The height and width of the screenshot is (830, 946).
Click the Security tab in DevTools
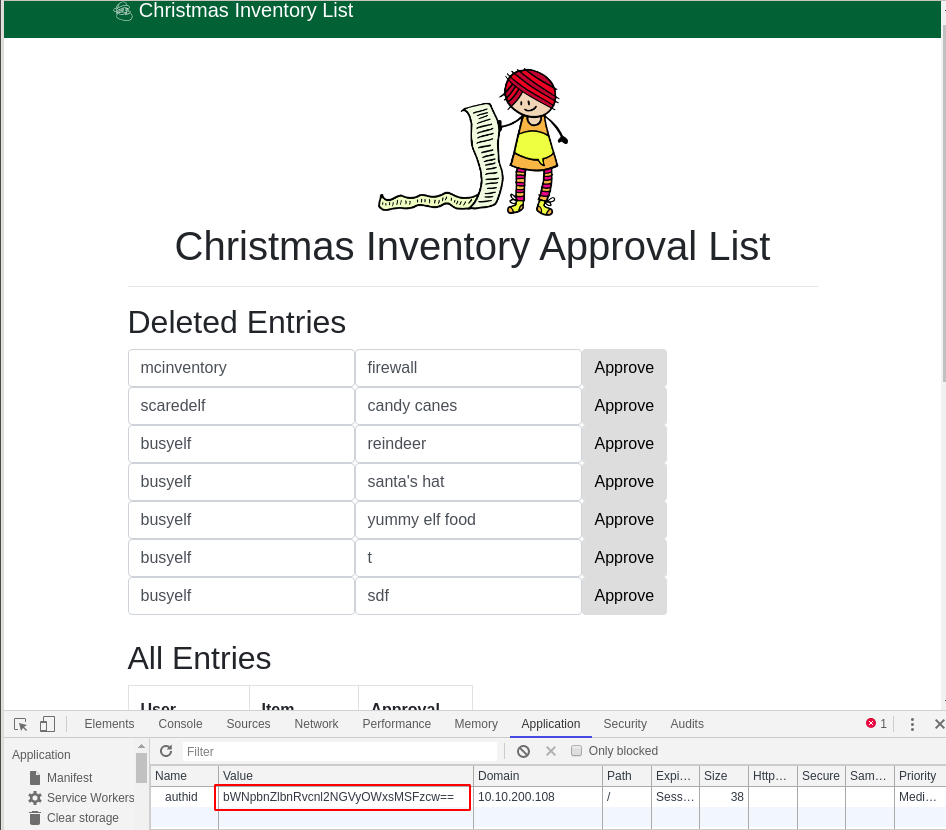tap(625, 724)
